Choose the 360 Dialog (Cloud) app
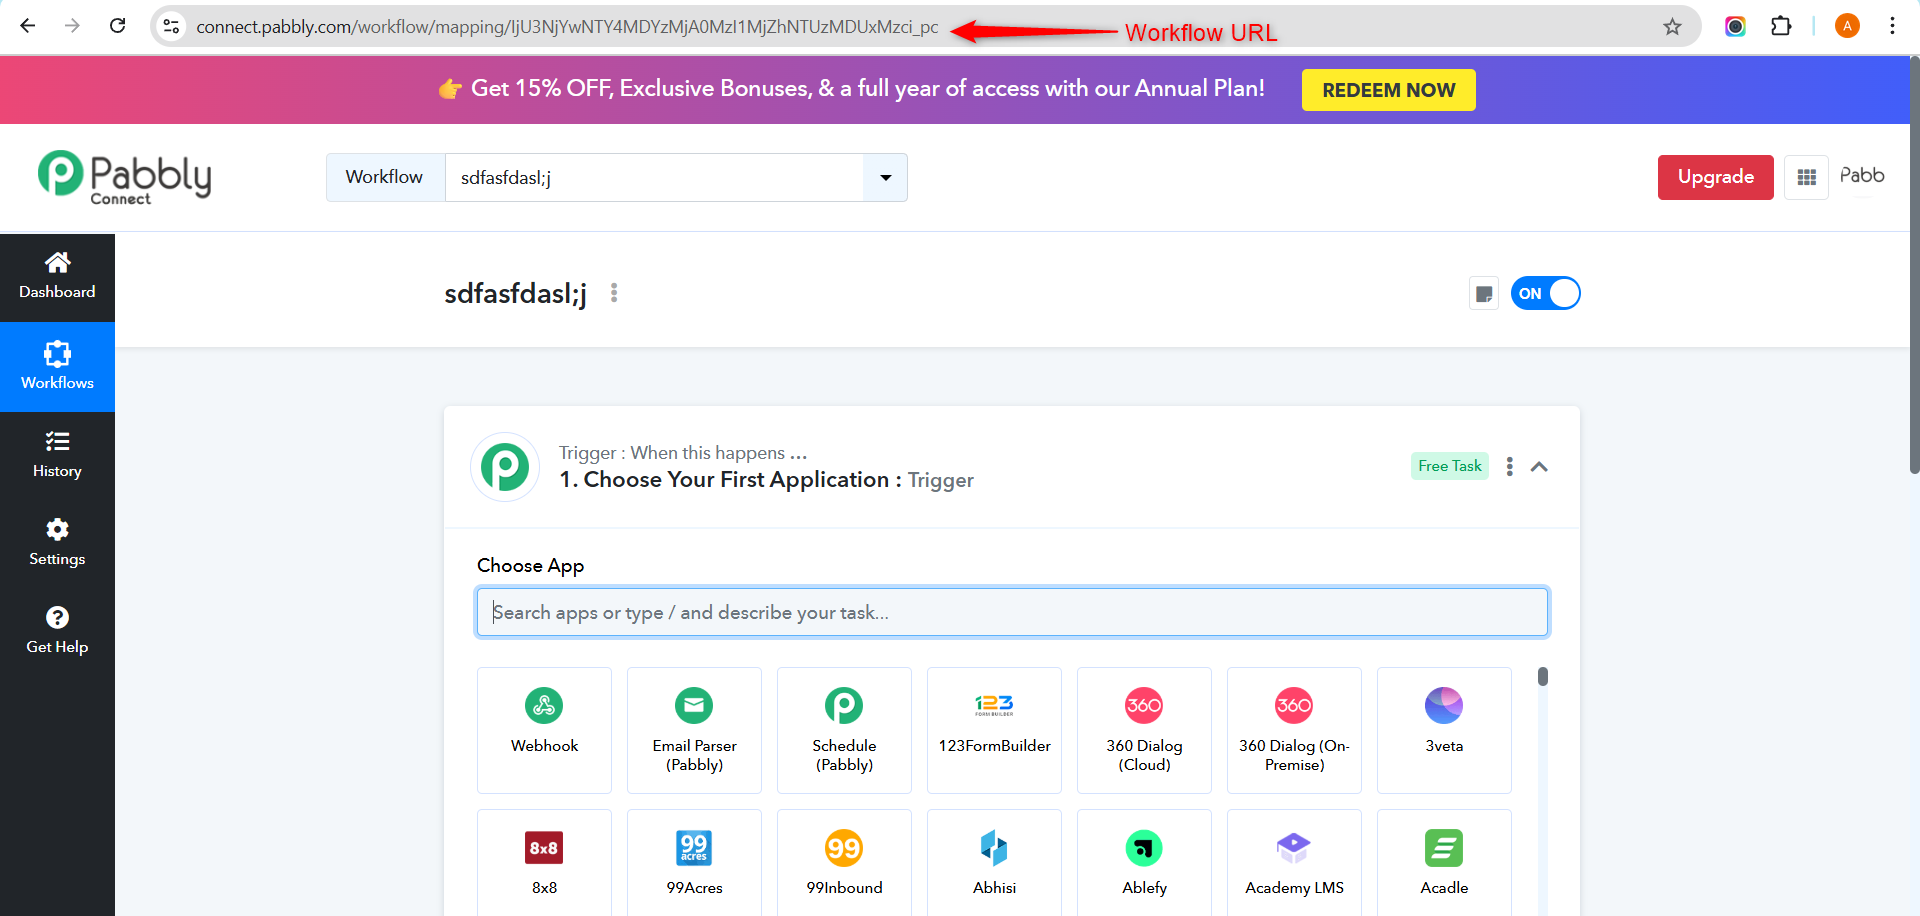Image resolution: width=1920 pixels, height=916 pixels. pos(1144,730)
